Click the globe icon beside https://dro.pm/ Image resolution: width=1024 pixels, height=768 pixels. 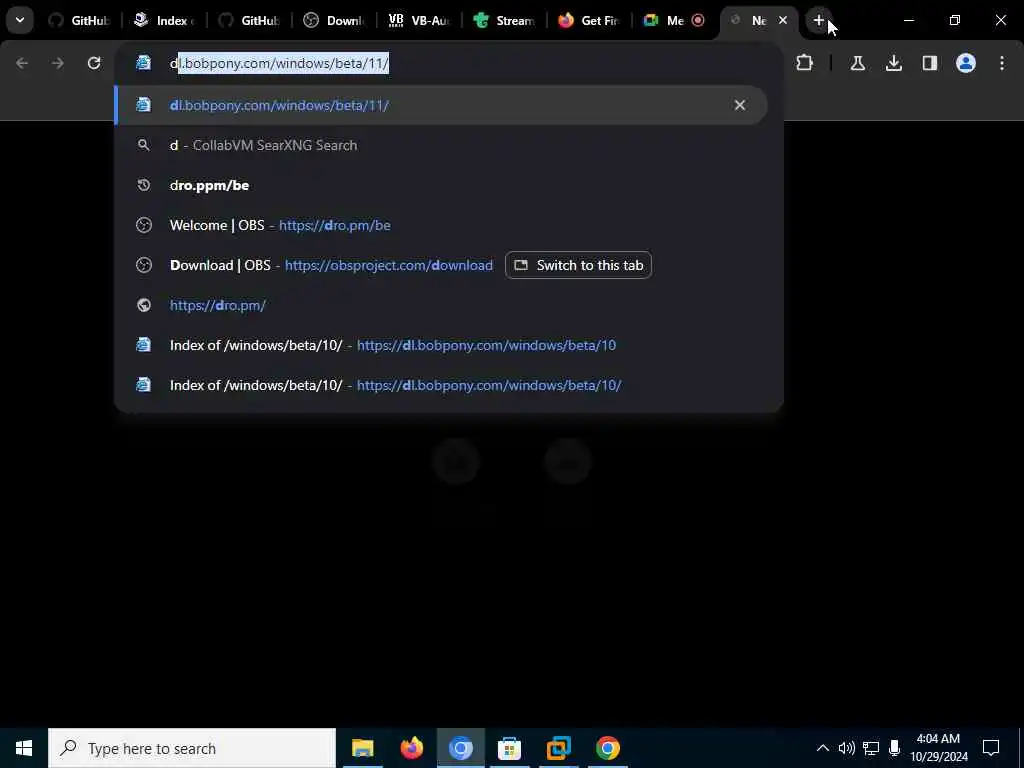click(x=144, y=305)
